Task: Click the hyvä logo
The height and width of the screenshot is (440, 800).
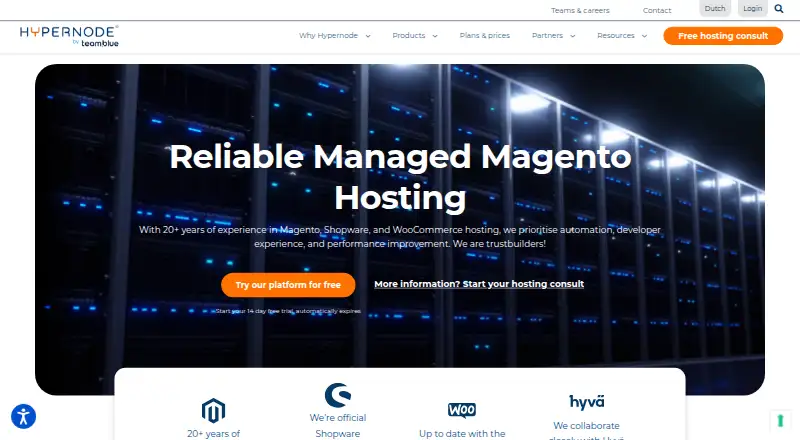Action: click(587, 402)
